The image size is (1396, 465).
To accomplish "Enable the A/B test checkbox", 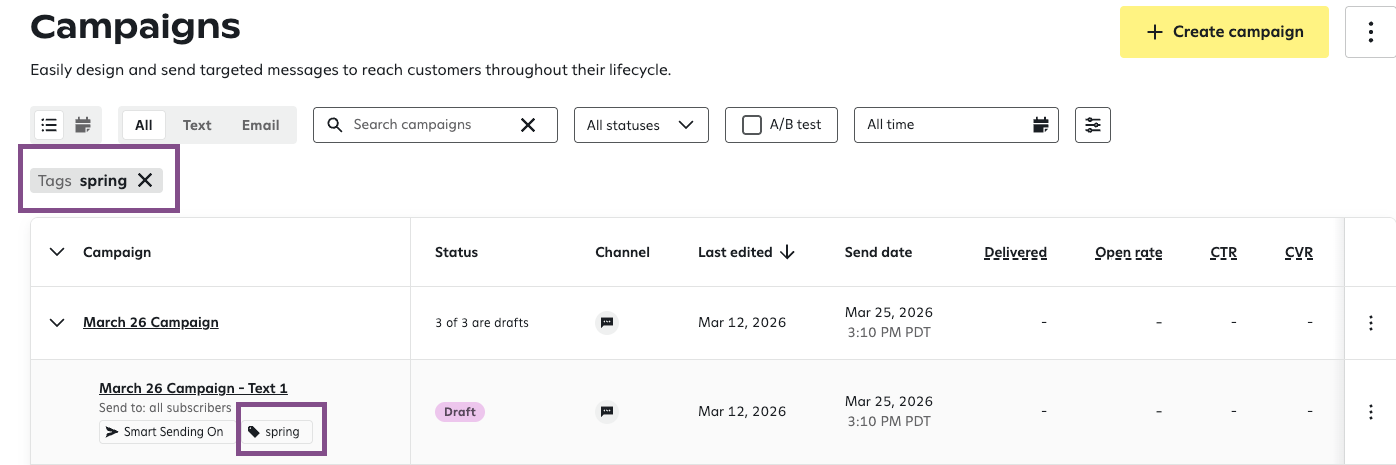I will click(x=752, y=125).
